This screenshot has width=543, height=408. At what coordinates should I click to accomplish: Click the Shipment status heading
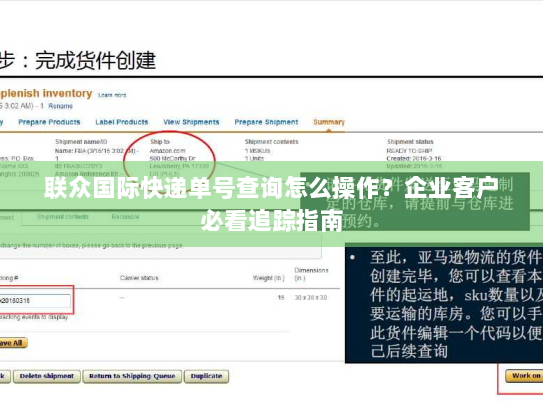(410, 142)
